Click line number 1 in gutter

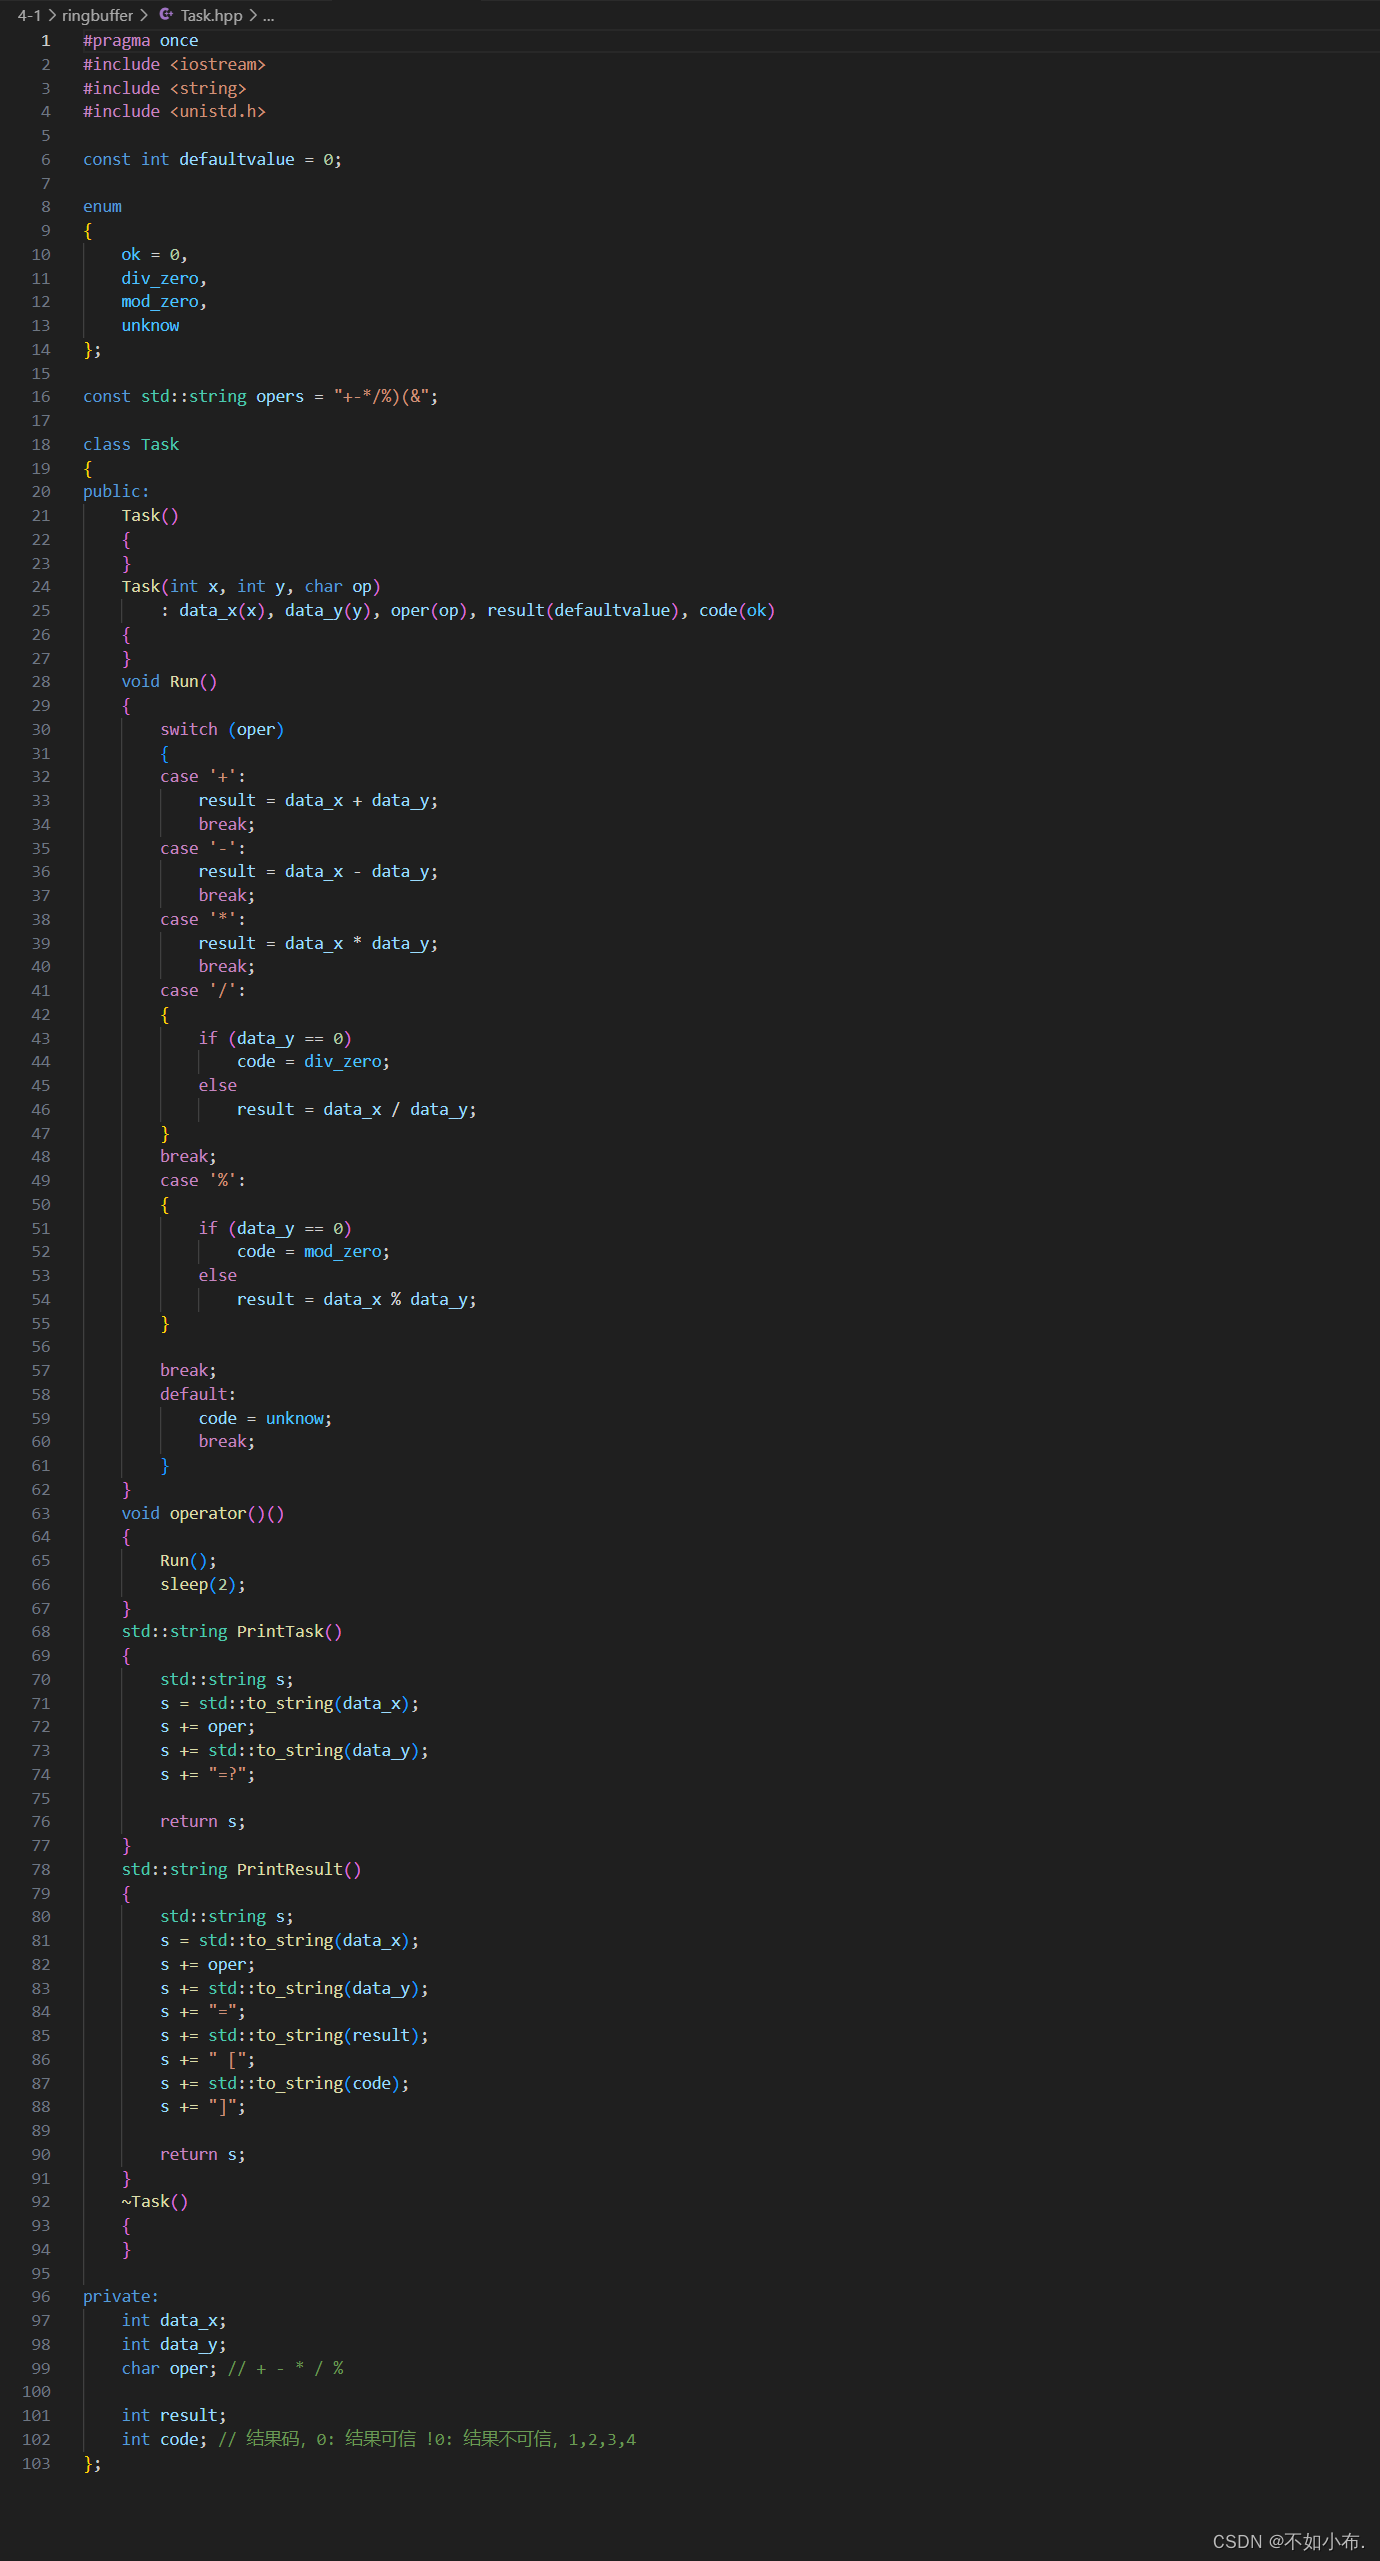(45, 41)
